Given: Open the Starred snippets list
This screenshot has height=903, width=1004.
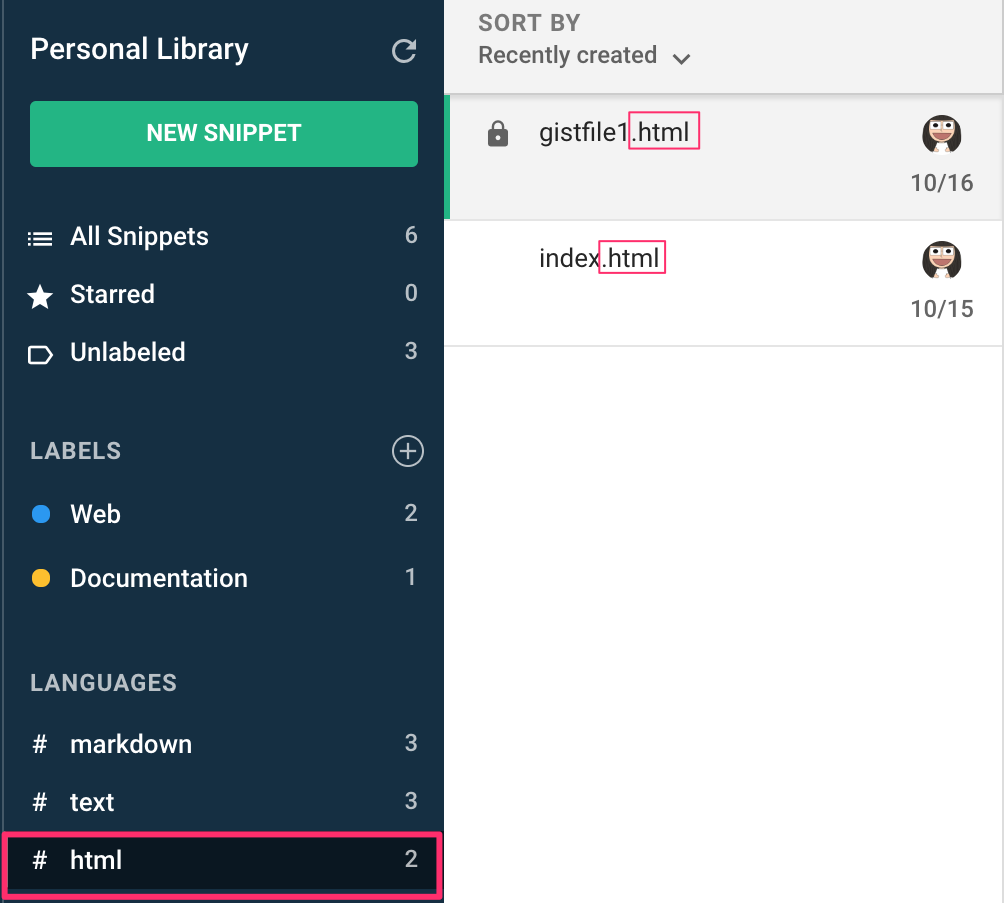Looking at the screenshot, I should pyautogui.click(x=112, y=295).
